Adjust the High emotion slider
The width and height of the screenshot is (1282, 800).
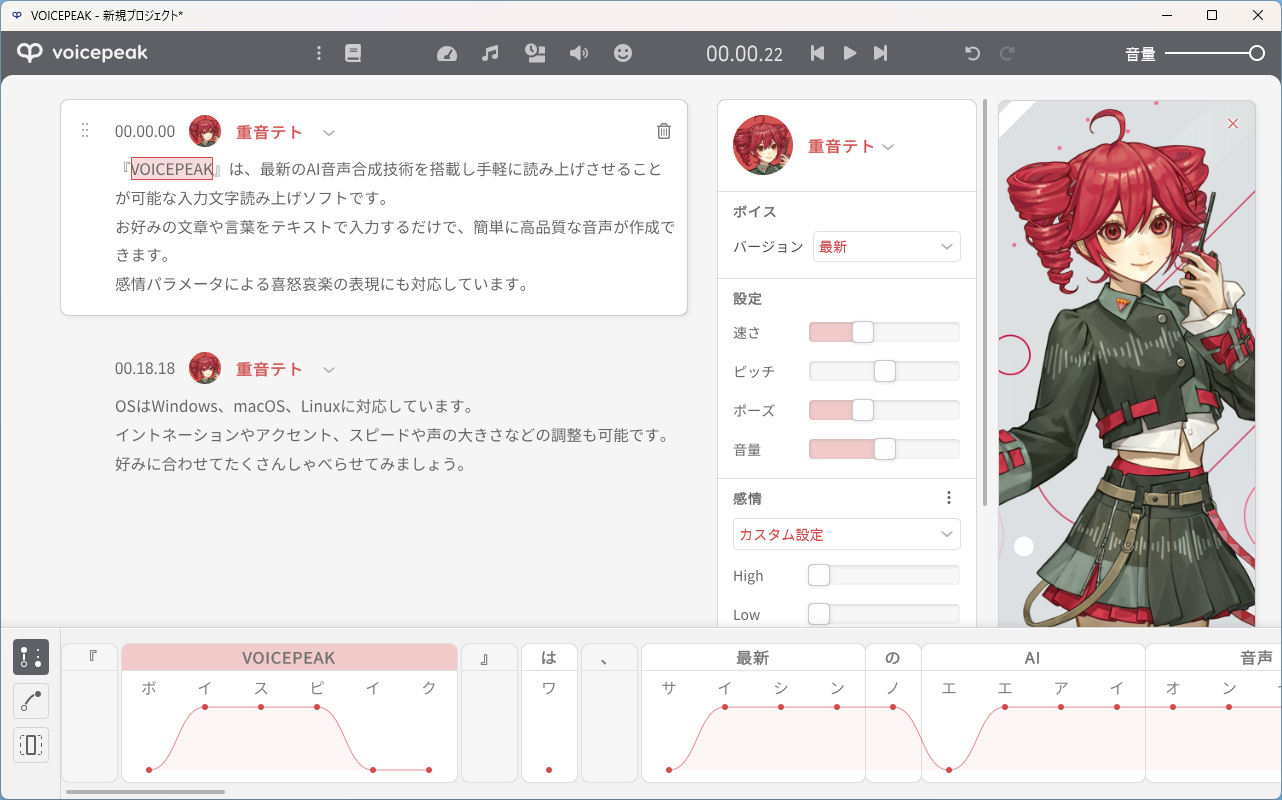[884, 575]
